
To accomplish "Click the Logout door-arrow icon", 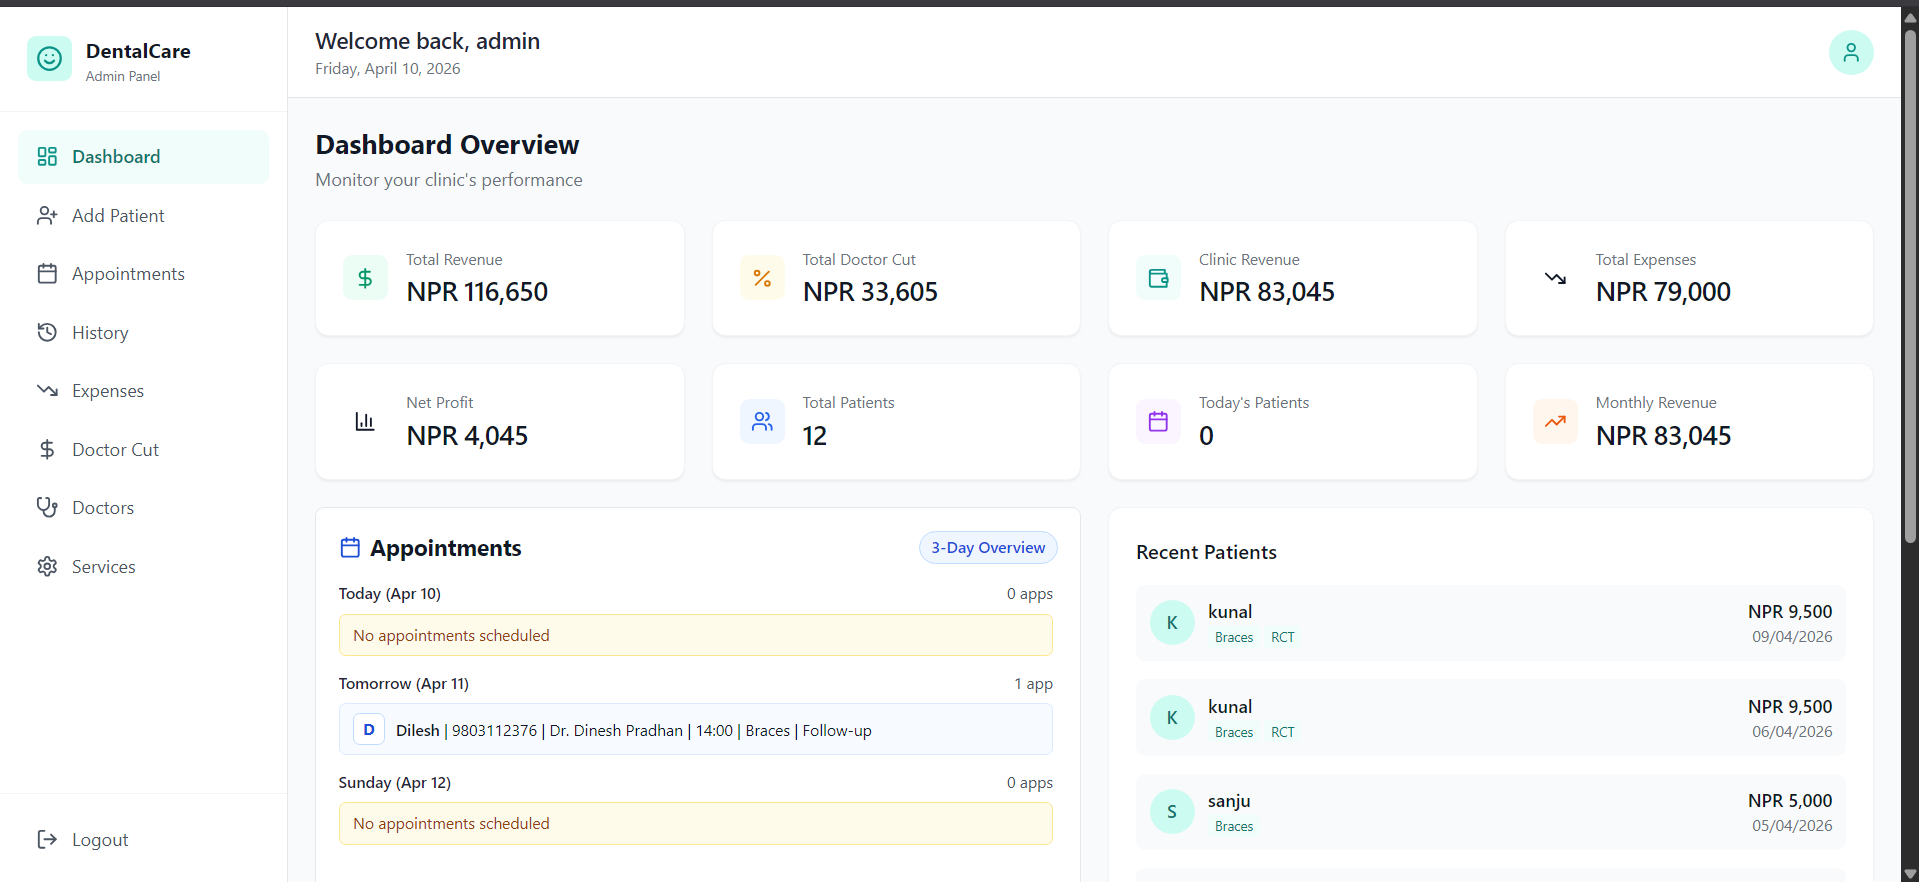I will coord(47,840).
